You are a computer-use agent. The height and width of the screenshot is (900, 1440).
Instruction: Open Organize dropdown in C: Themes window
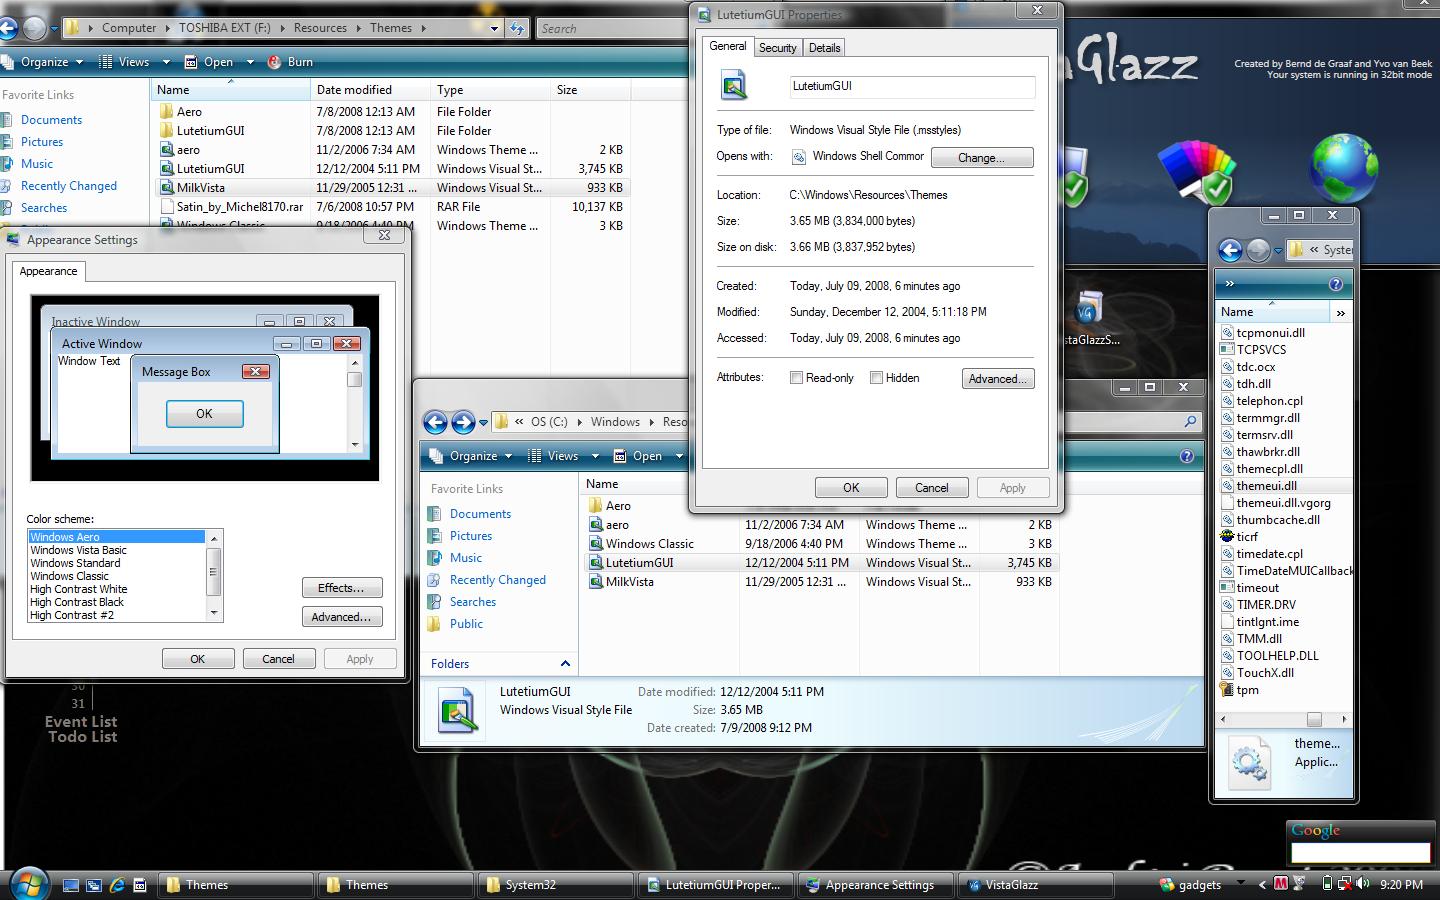pos(471,456)
